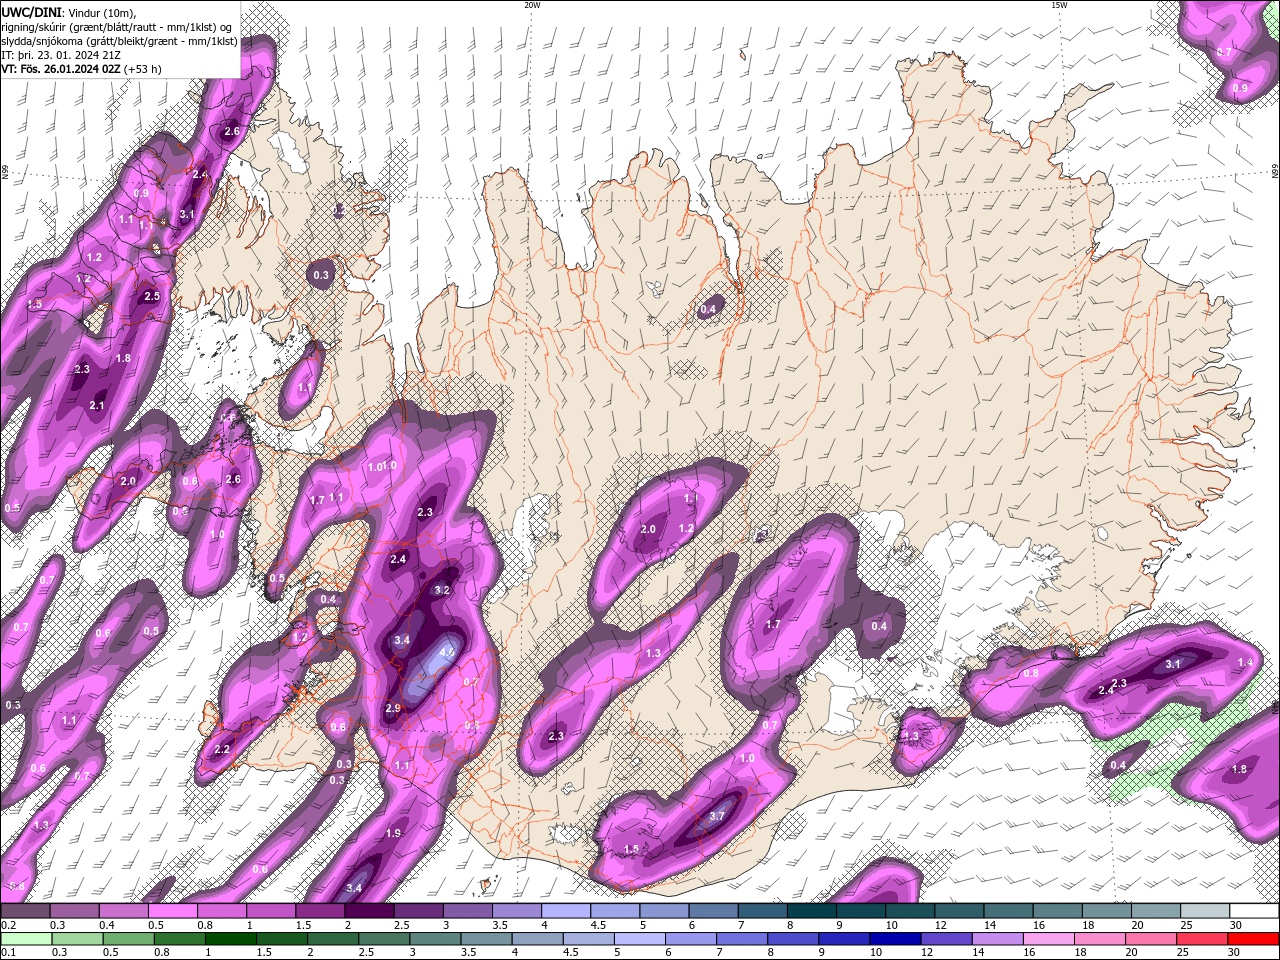Pick the pale green 0.1 swatch on rain legend
The width and height of the screenshot is (1280, 960).
[25, 939]
